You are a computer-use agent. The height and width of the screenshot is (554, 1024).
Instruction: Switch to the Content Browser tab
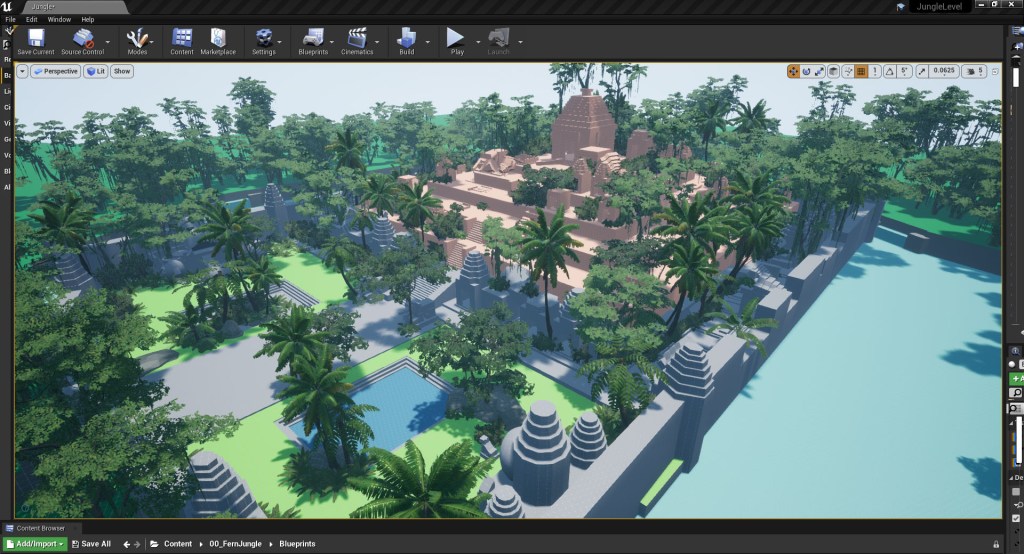40,528
